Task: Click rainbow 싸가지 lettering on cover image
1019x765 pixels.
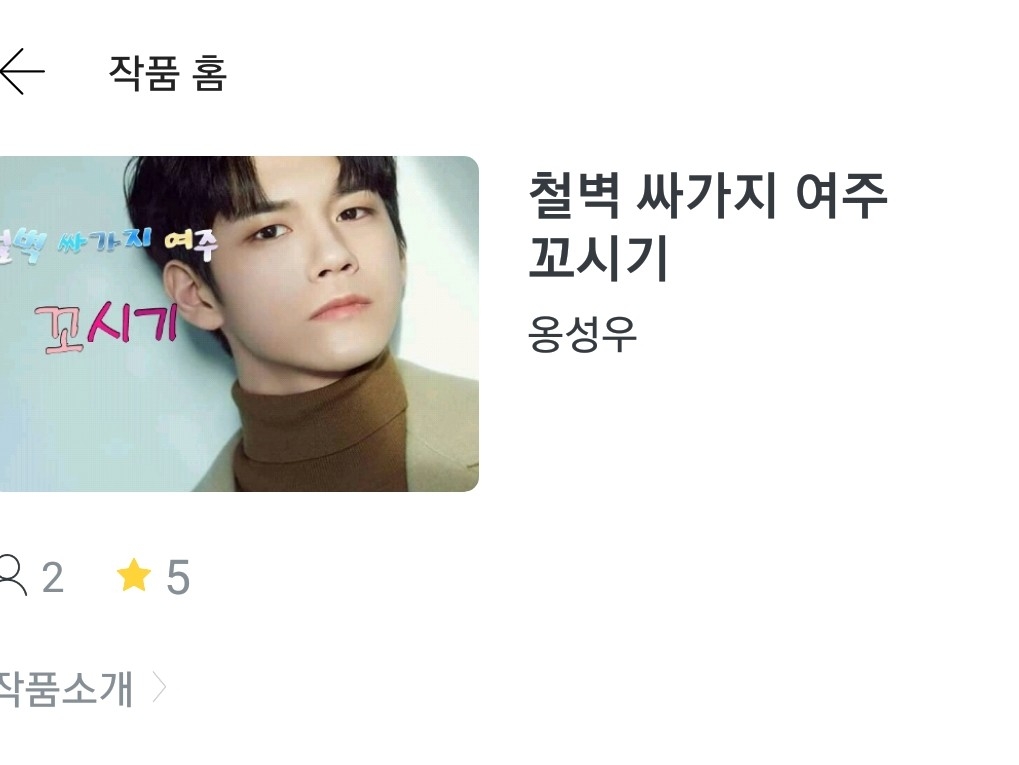Action: (x=105, y=243)
